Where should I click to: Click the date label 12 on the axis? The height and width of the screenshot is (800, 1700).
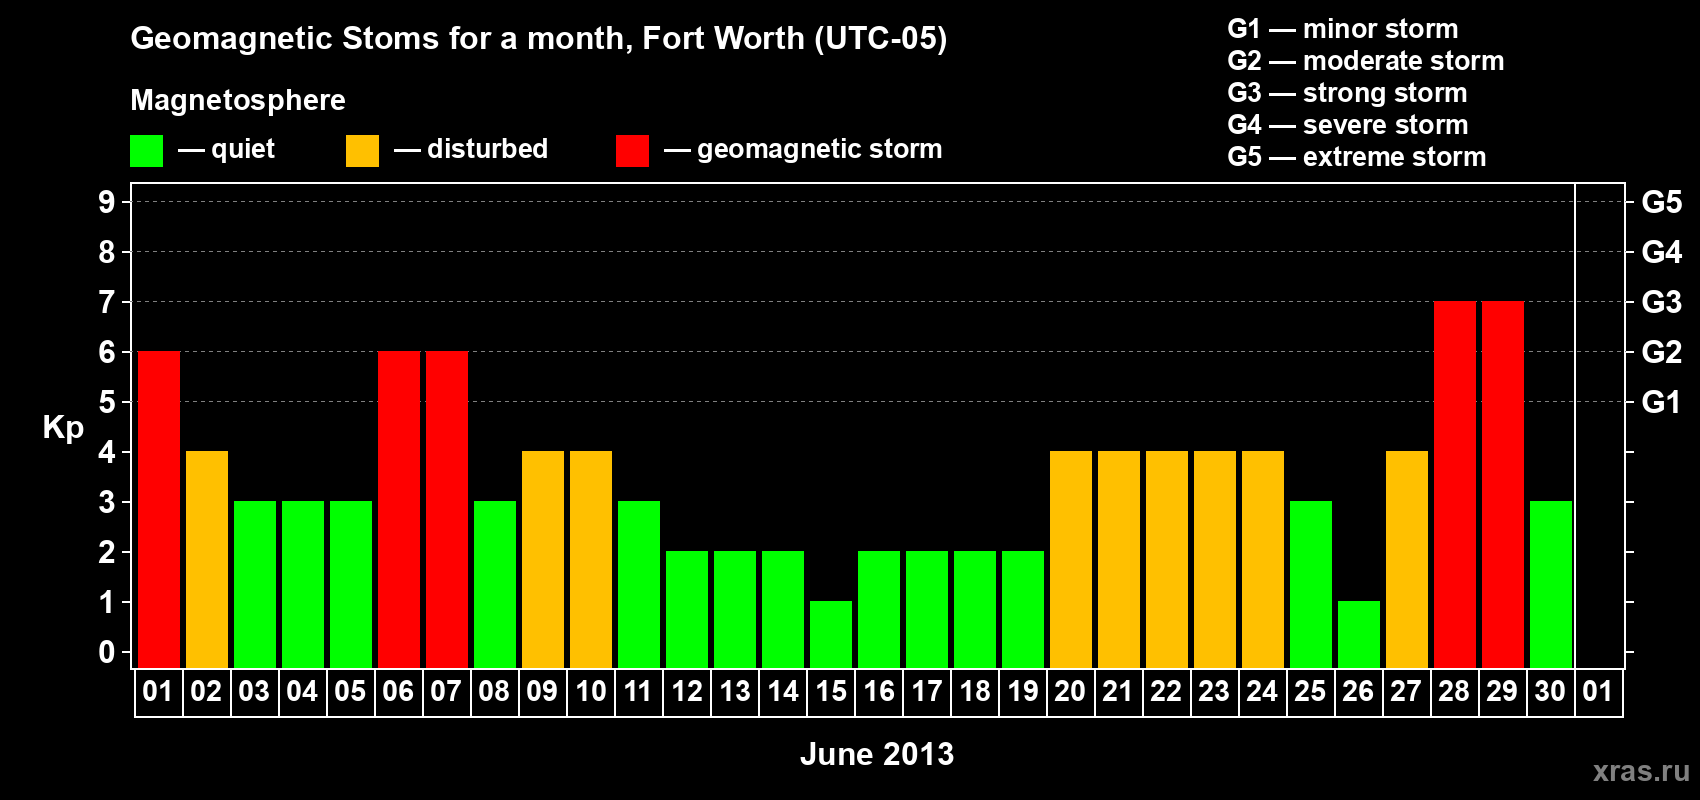point(687,692)
